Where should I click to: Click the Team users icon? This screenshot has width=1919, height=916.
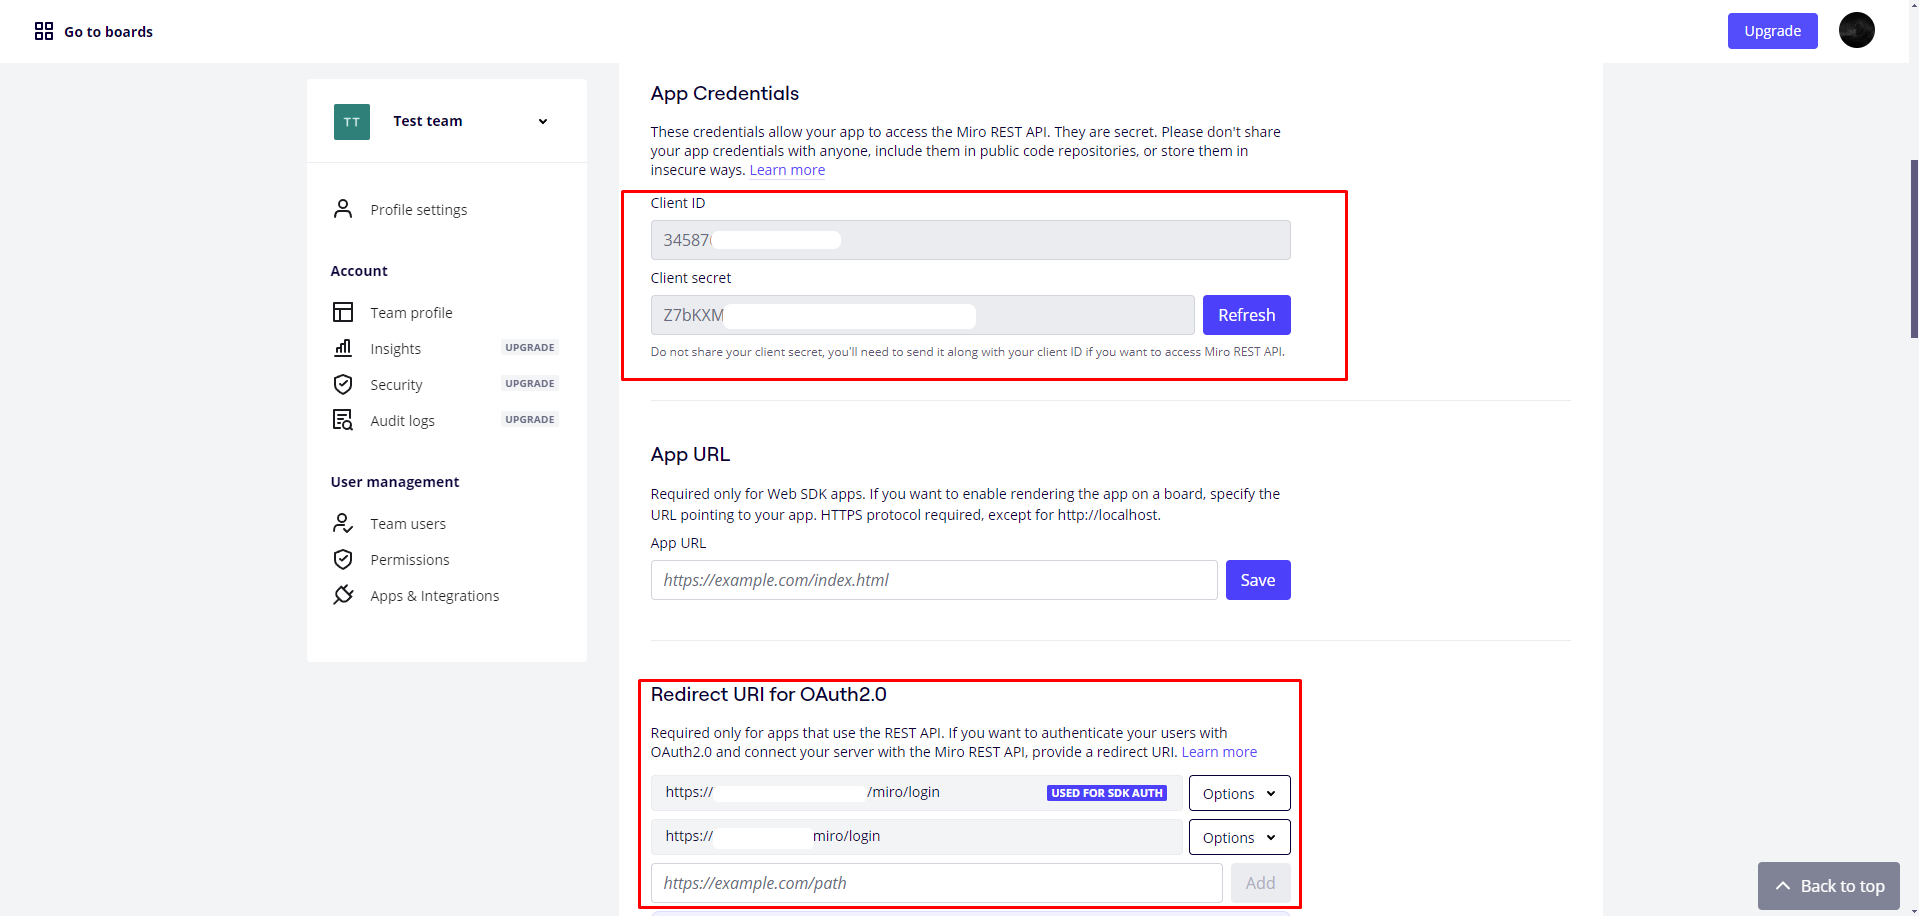tap(343, 523)
